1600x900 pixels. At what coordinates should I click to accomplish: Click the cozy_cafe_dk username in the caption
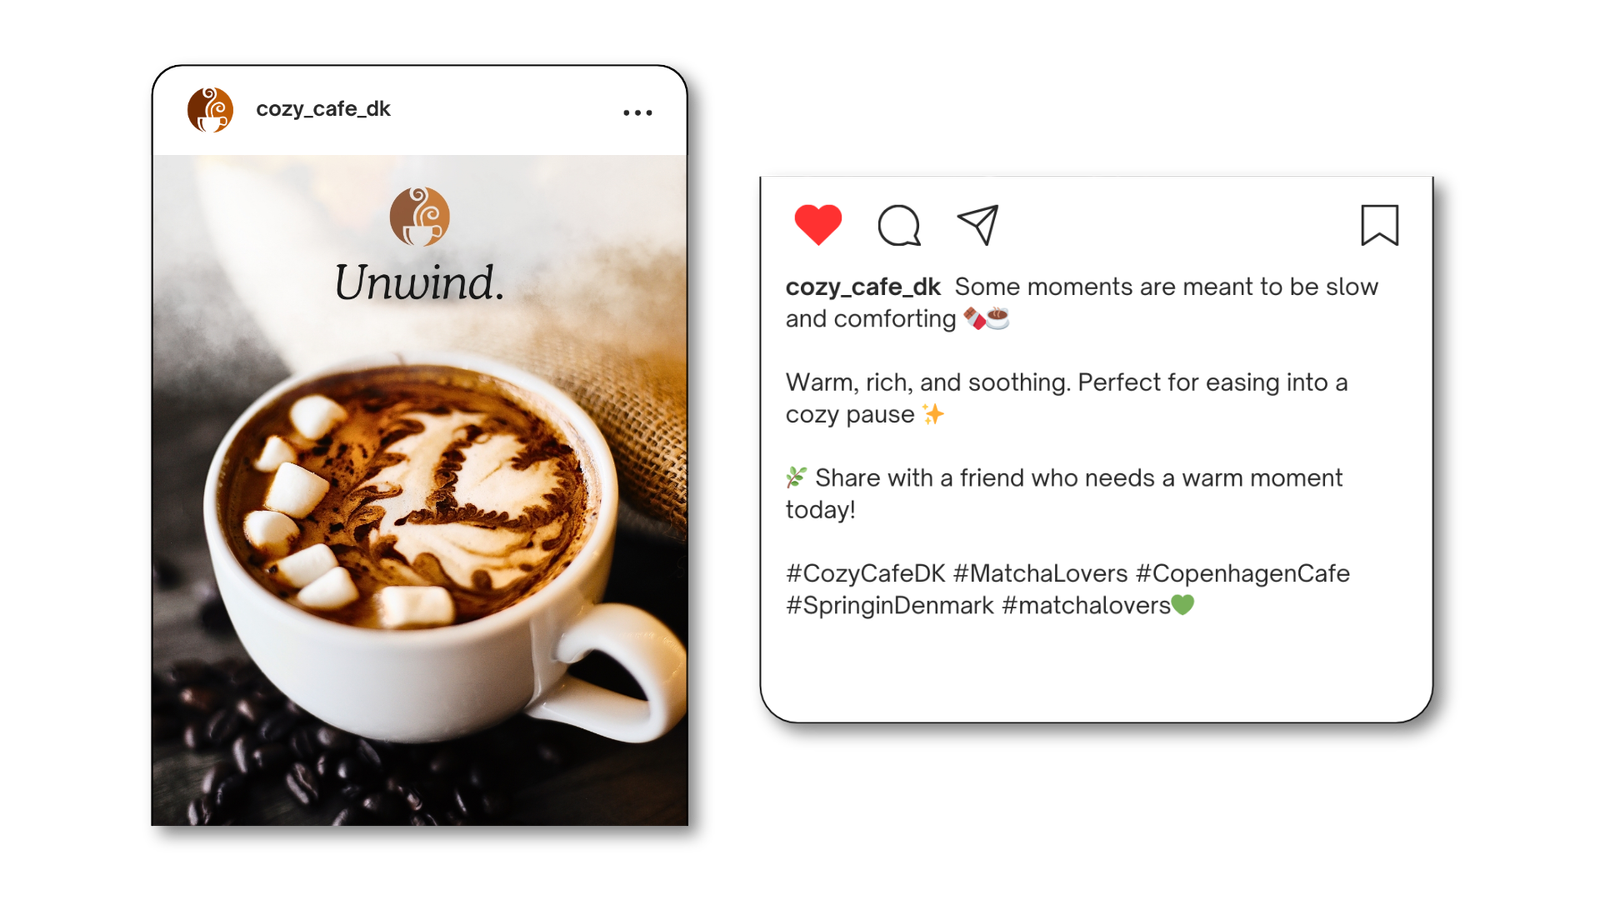click(x=863, y=287)
